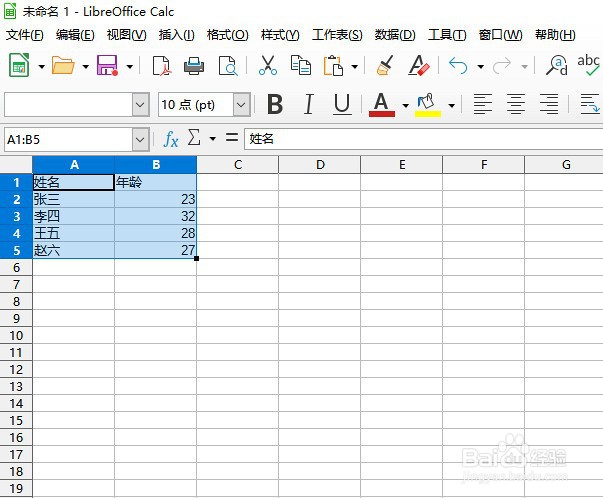The image size is (603, 498).
Task: Open the 插入(I) menu
Action: coord(177,35)
